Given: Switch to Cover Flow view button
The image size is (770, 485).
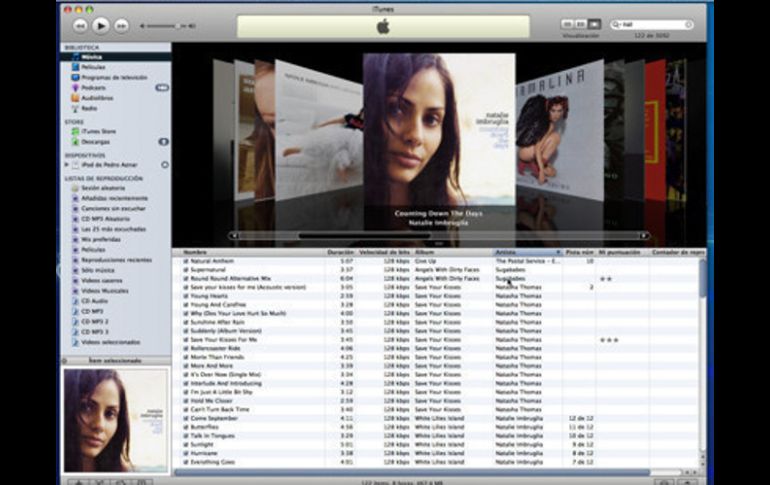Looking at the screenshot, I should [x=594, y=23].
